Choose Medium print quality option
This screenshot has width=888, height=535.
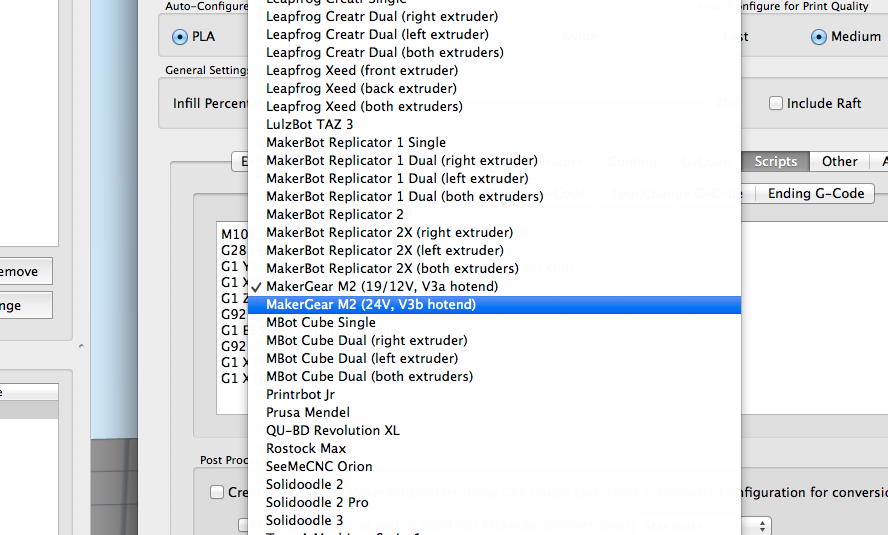coord(819,37)
